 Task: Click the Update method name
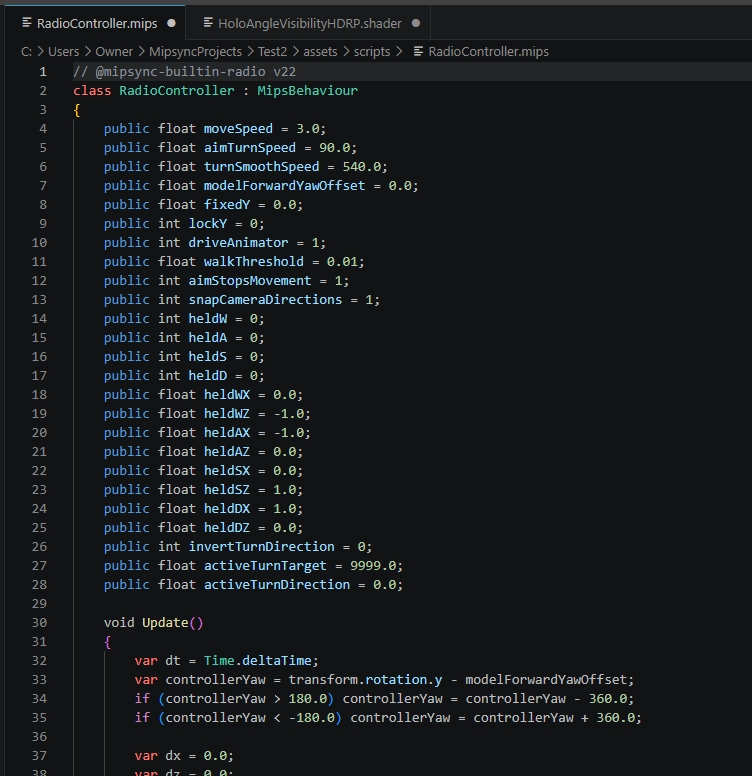click(x=165, y=623)
